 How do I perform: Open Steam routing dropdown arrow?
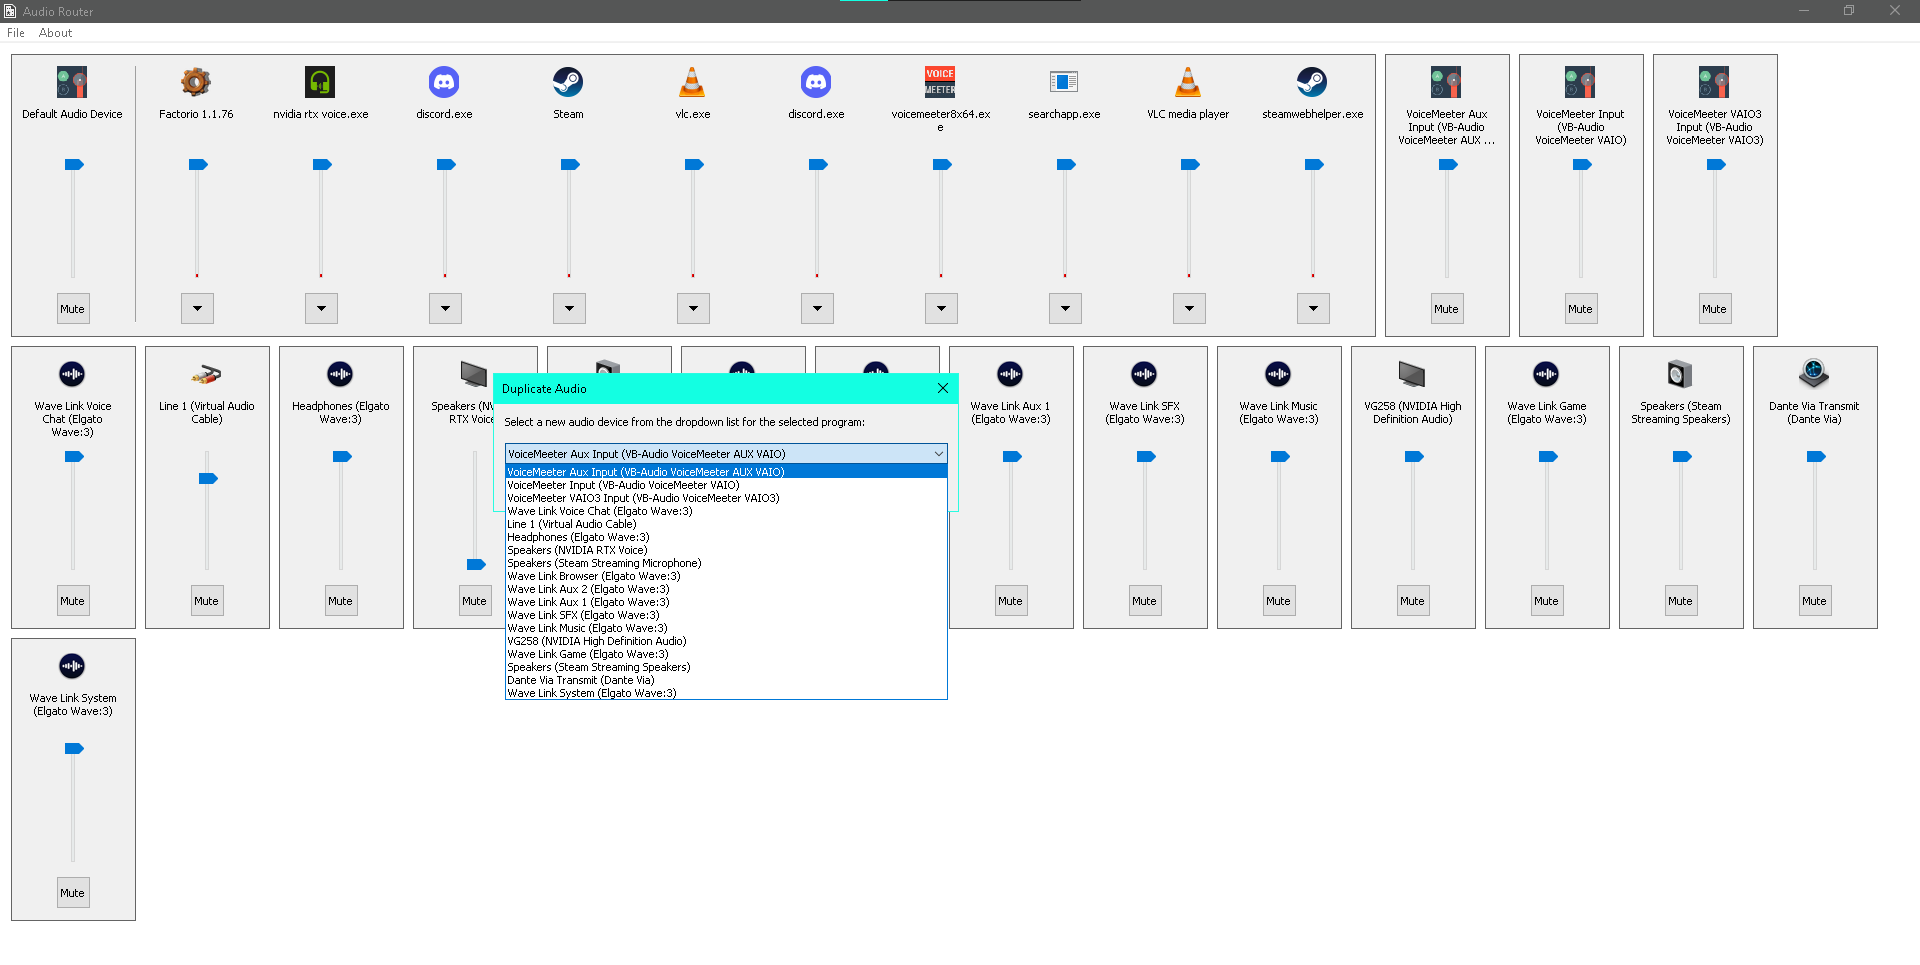pyautogui.click(x=569, y=309)
